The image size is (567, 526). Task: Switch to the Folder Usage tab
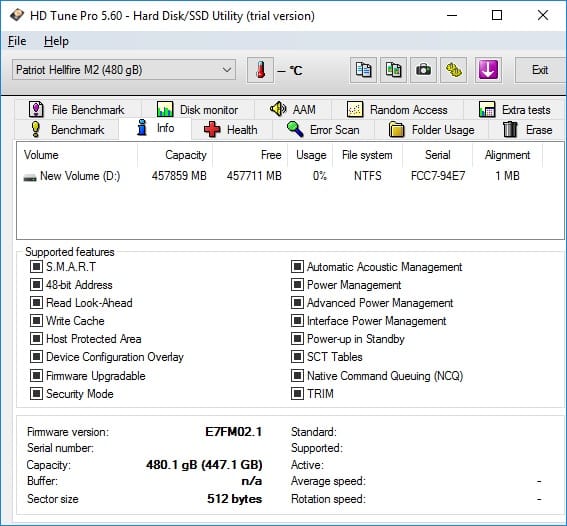tap(431, 130)
